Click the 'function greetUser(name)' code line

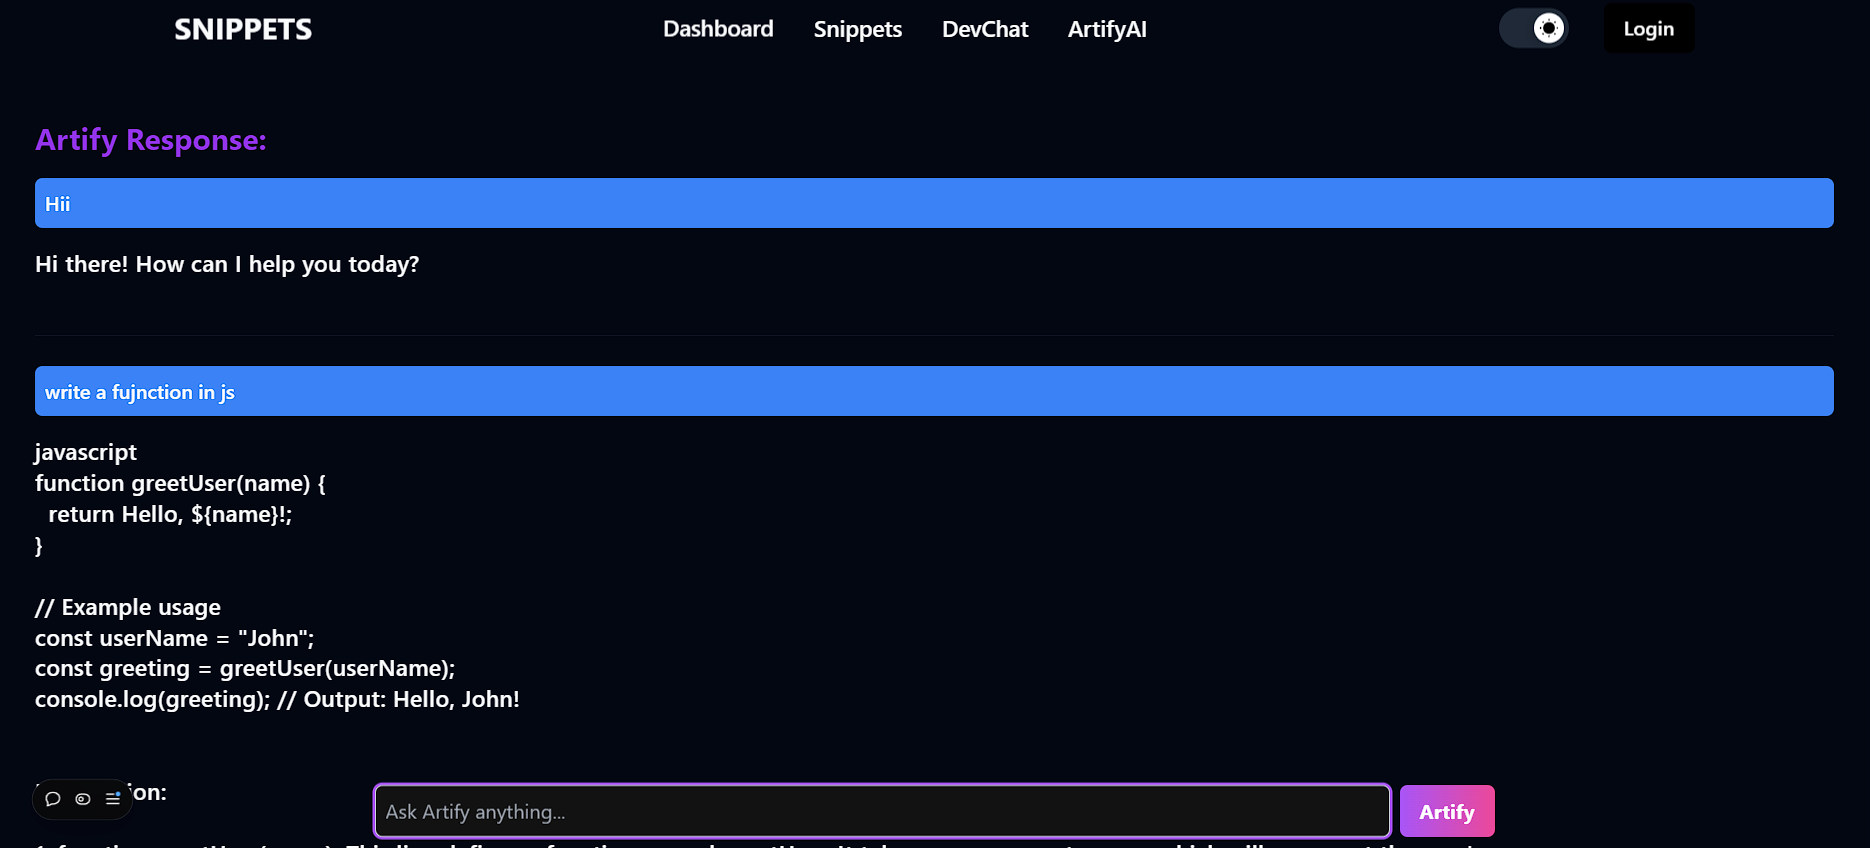(x=180, y=483)
